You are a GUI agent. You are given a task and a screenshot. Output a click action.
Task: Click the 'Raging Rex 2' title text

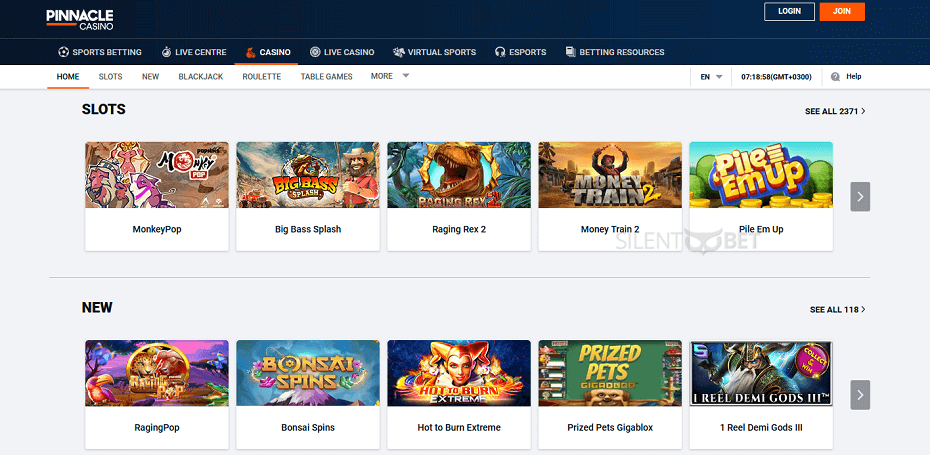459,229
